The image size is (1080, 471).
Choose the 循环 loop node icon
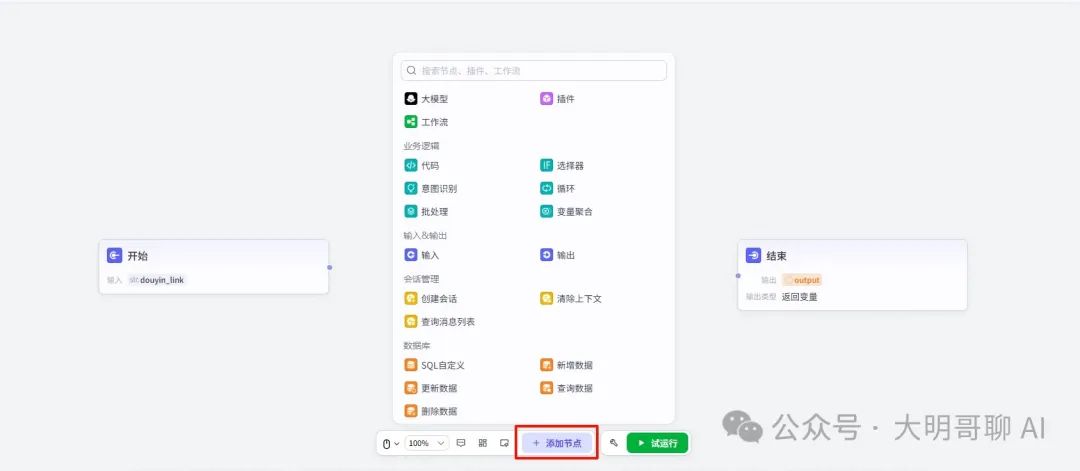click(546, 188)
